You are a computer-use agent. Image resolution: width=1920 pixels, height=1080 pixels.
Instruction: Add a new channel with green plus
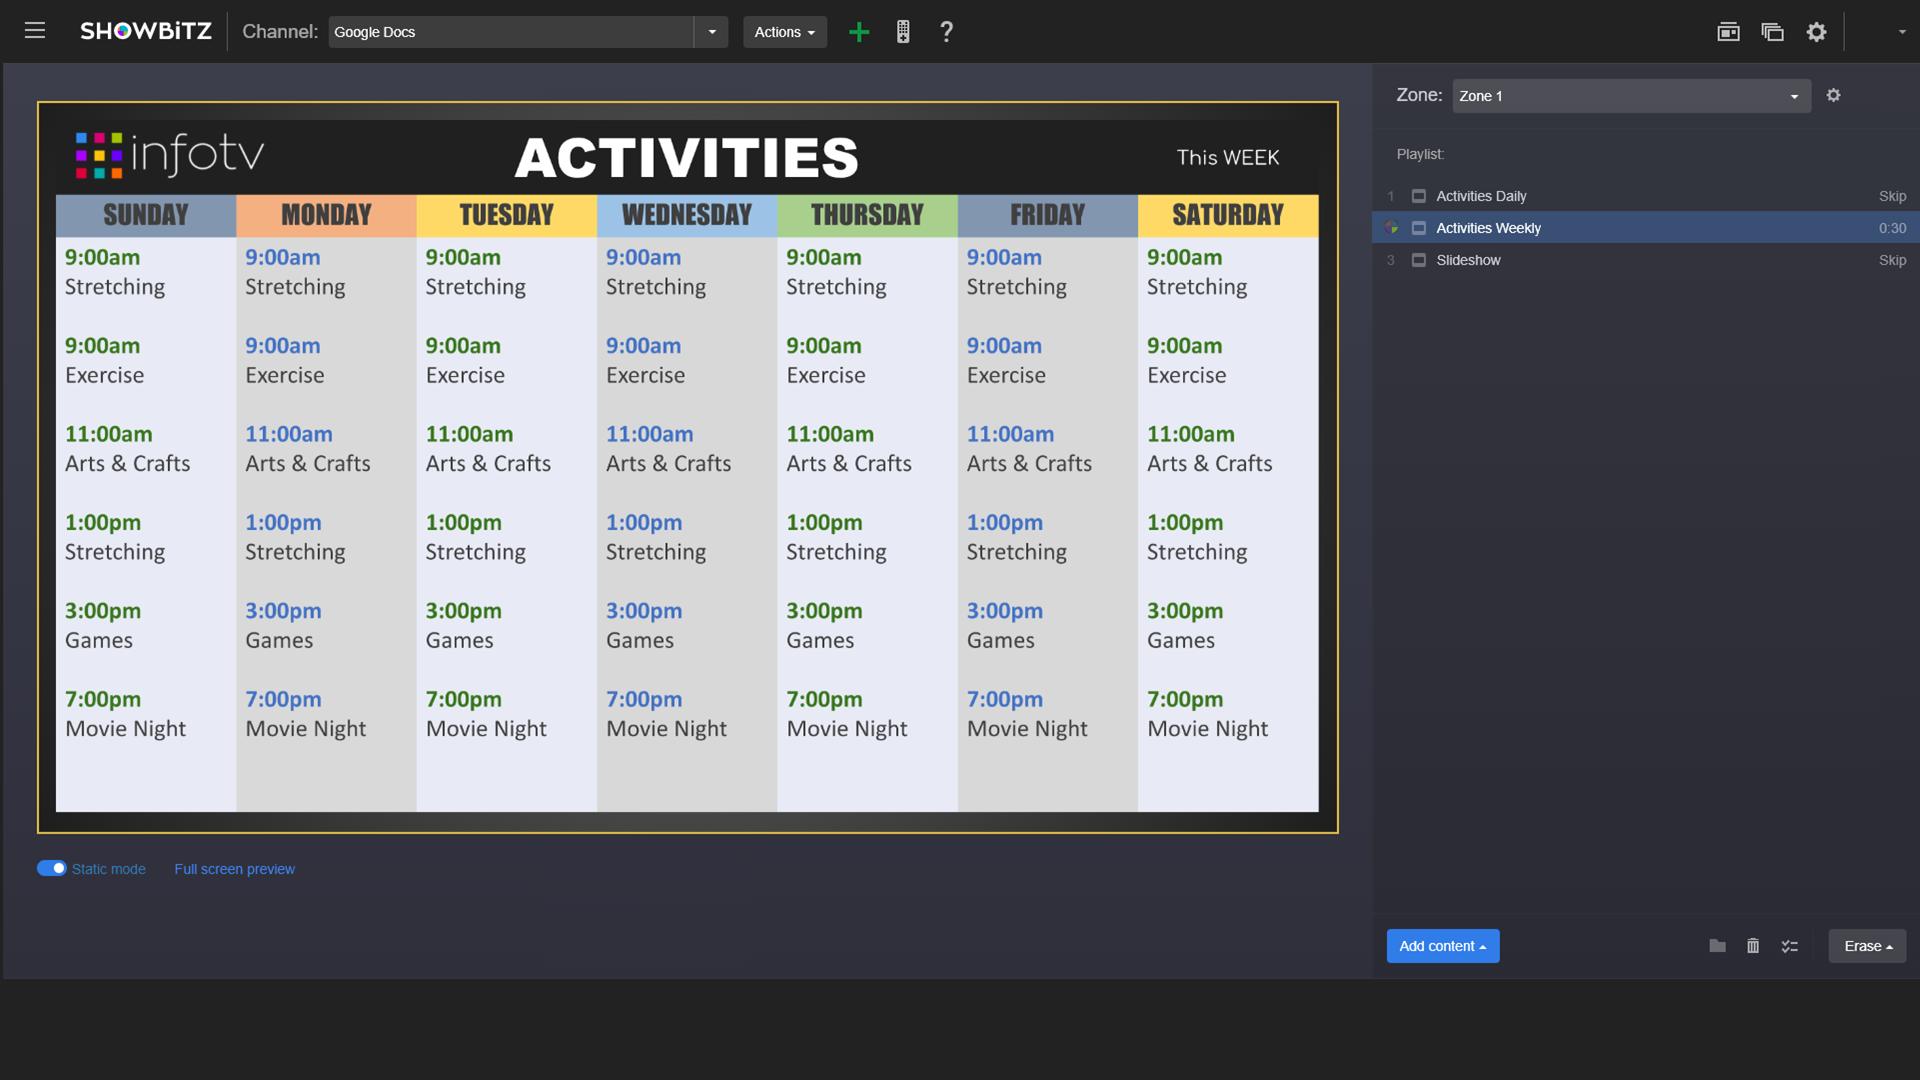pyautogui.click(x=859, y=32)
